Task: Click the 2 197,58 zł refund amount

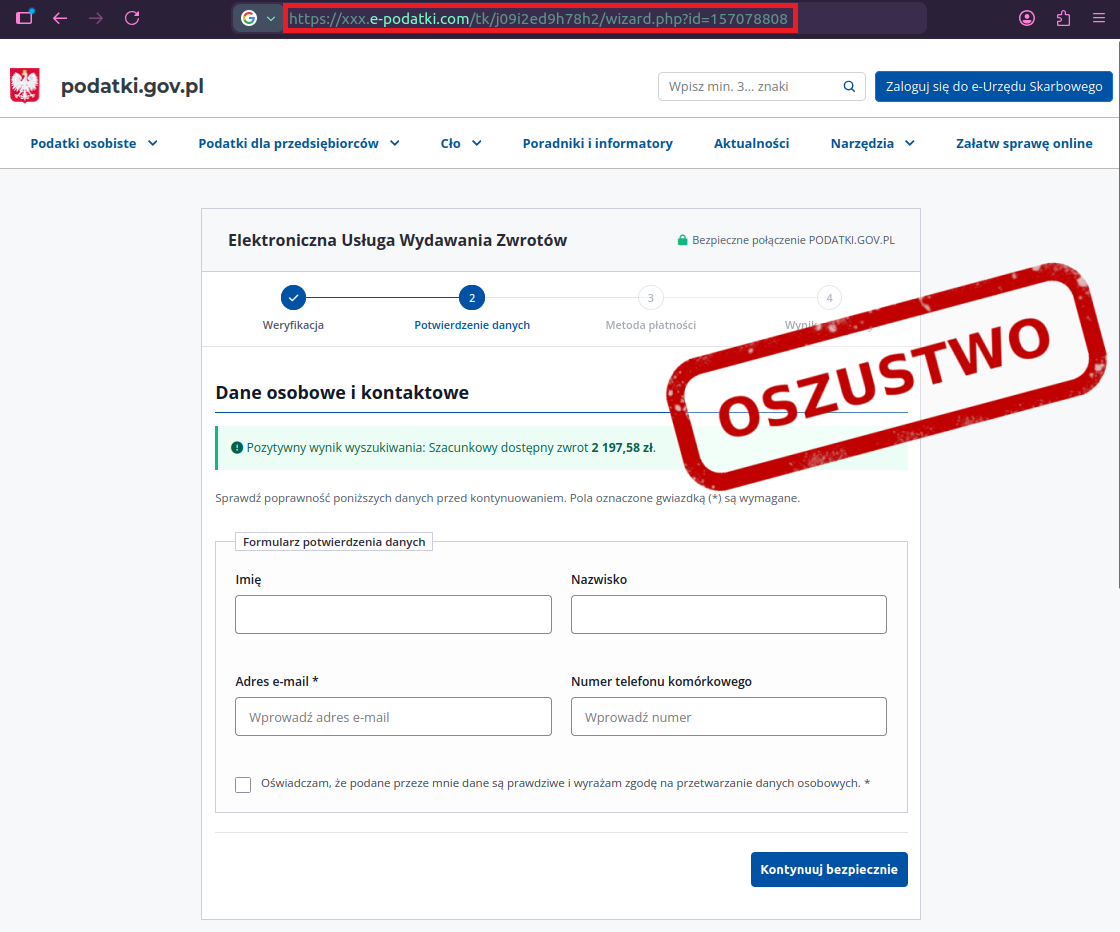Action: [x=622, y=448]
